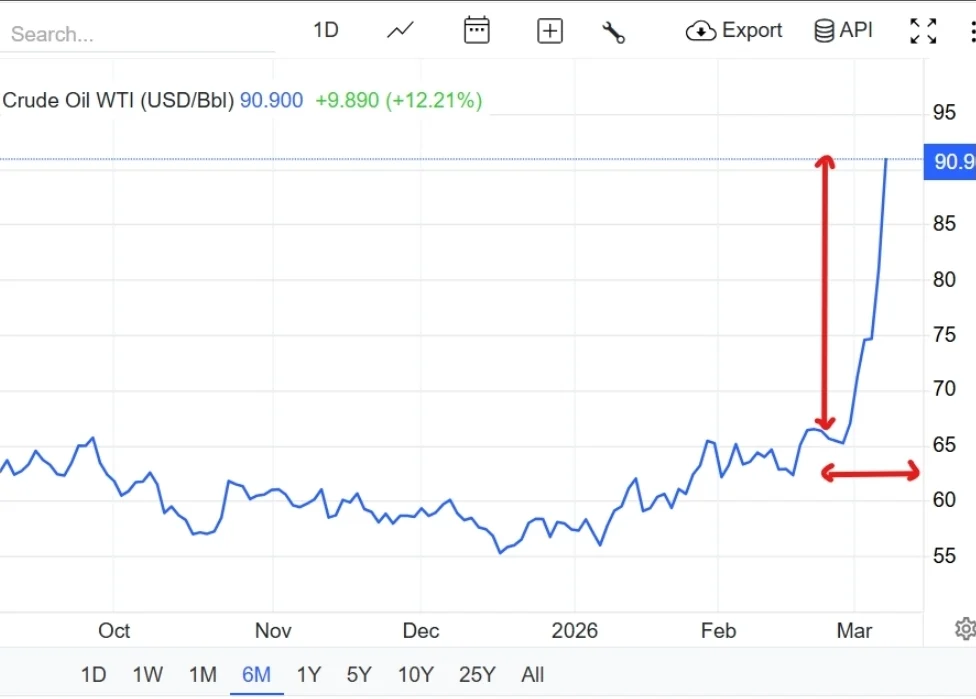Switch to the 1Y time range
This screenshot has width=976, height=699.
(x=309, y=674)
